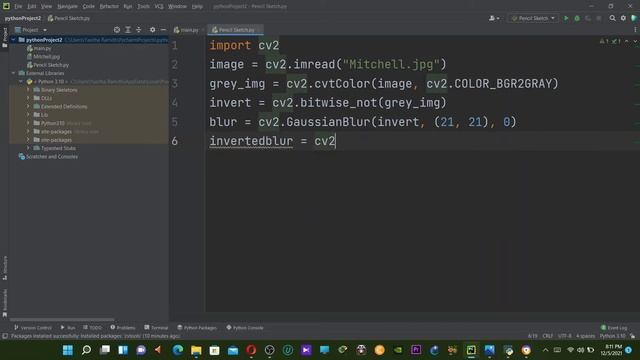
Task: Click pythonProject2 in the navigation breadcrumb
Action: click(23, 18)
